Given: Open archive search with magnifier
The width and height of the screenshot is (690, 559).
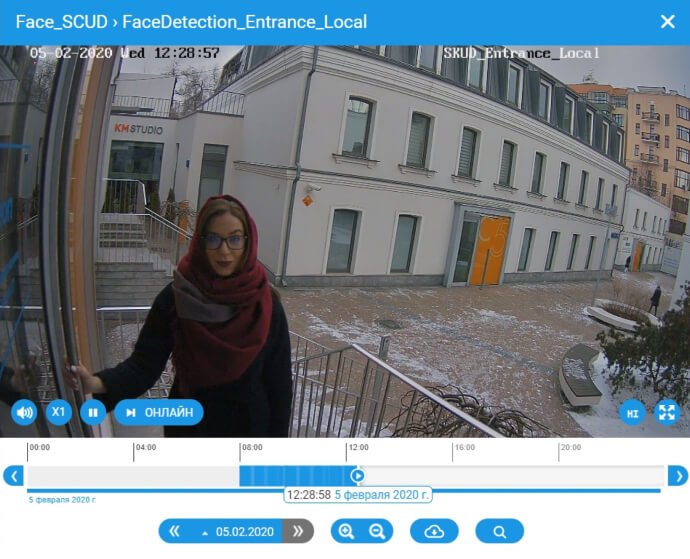Looking at the screenshot, I should (x=500, y=532).
